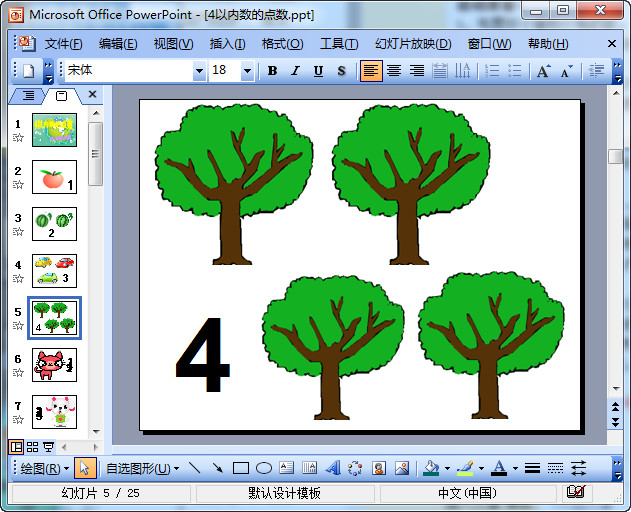Image resolution: width=631 pixels, height=512 pixels.
Task: Click animation star icon under slide 5
Action: tap(18, 326)
